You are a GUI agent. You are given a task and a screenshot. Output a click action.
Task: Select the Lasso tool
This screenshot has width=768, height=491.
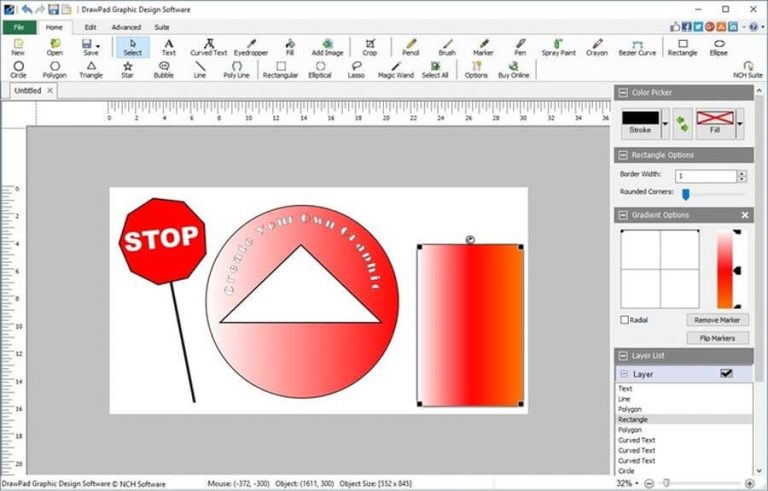click(x=356, y=70)
